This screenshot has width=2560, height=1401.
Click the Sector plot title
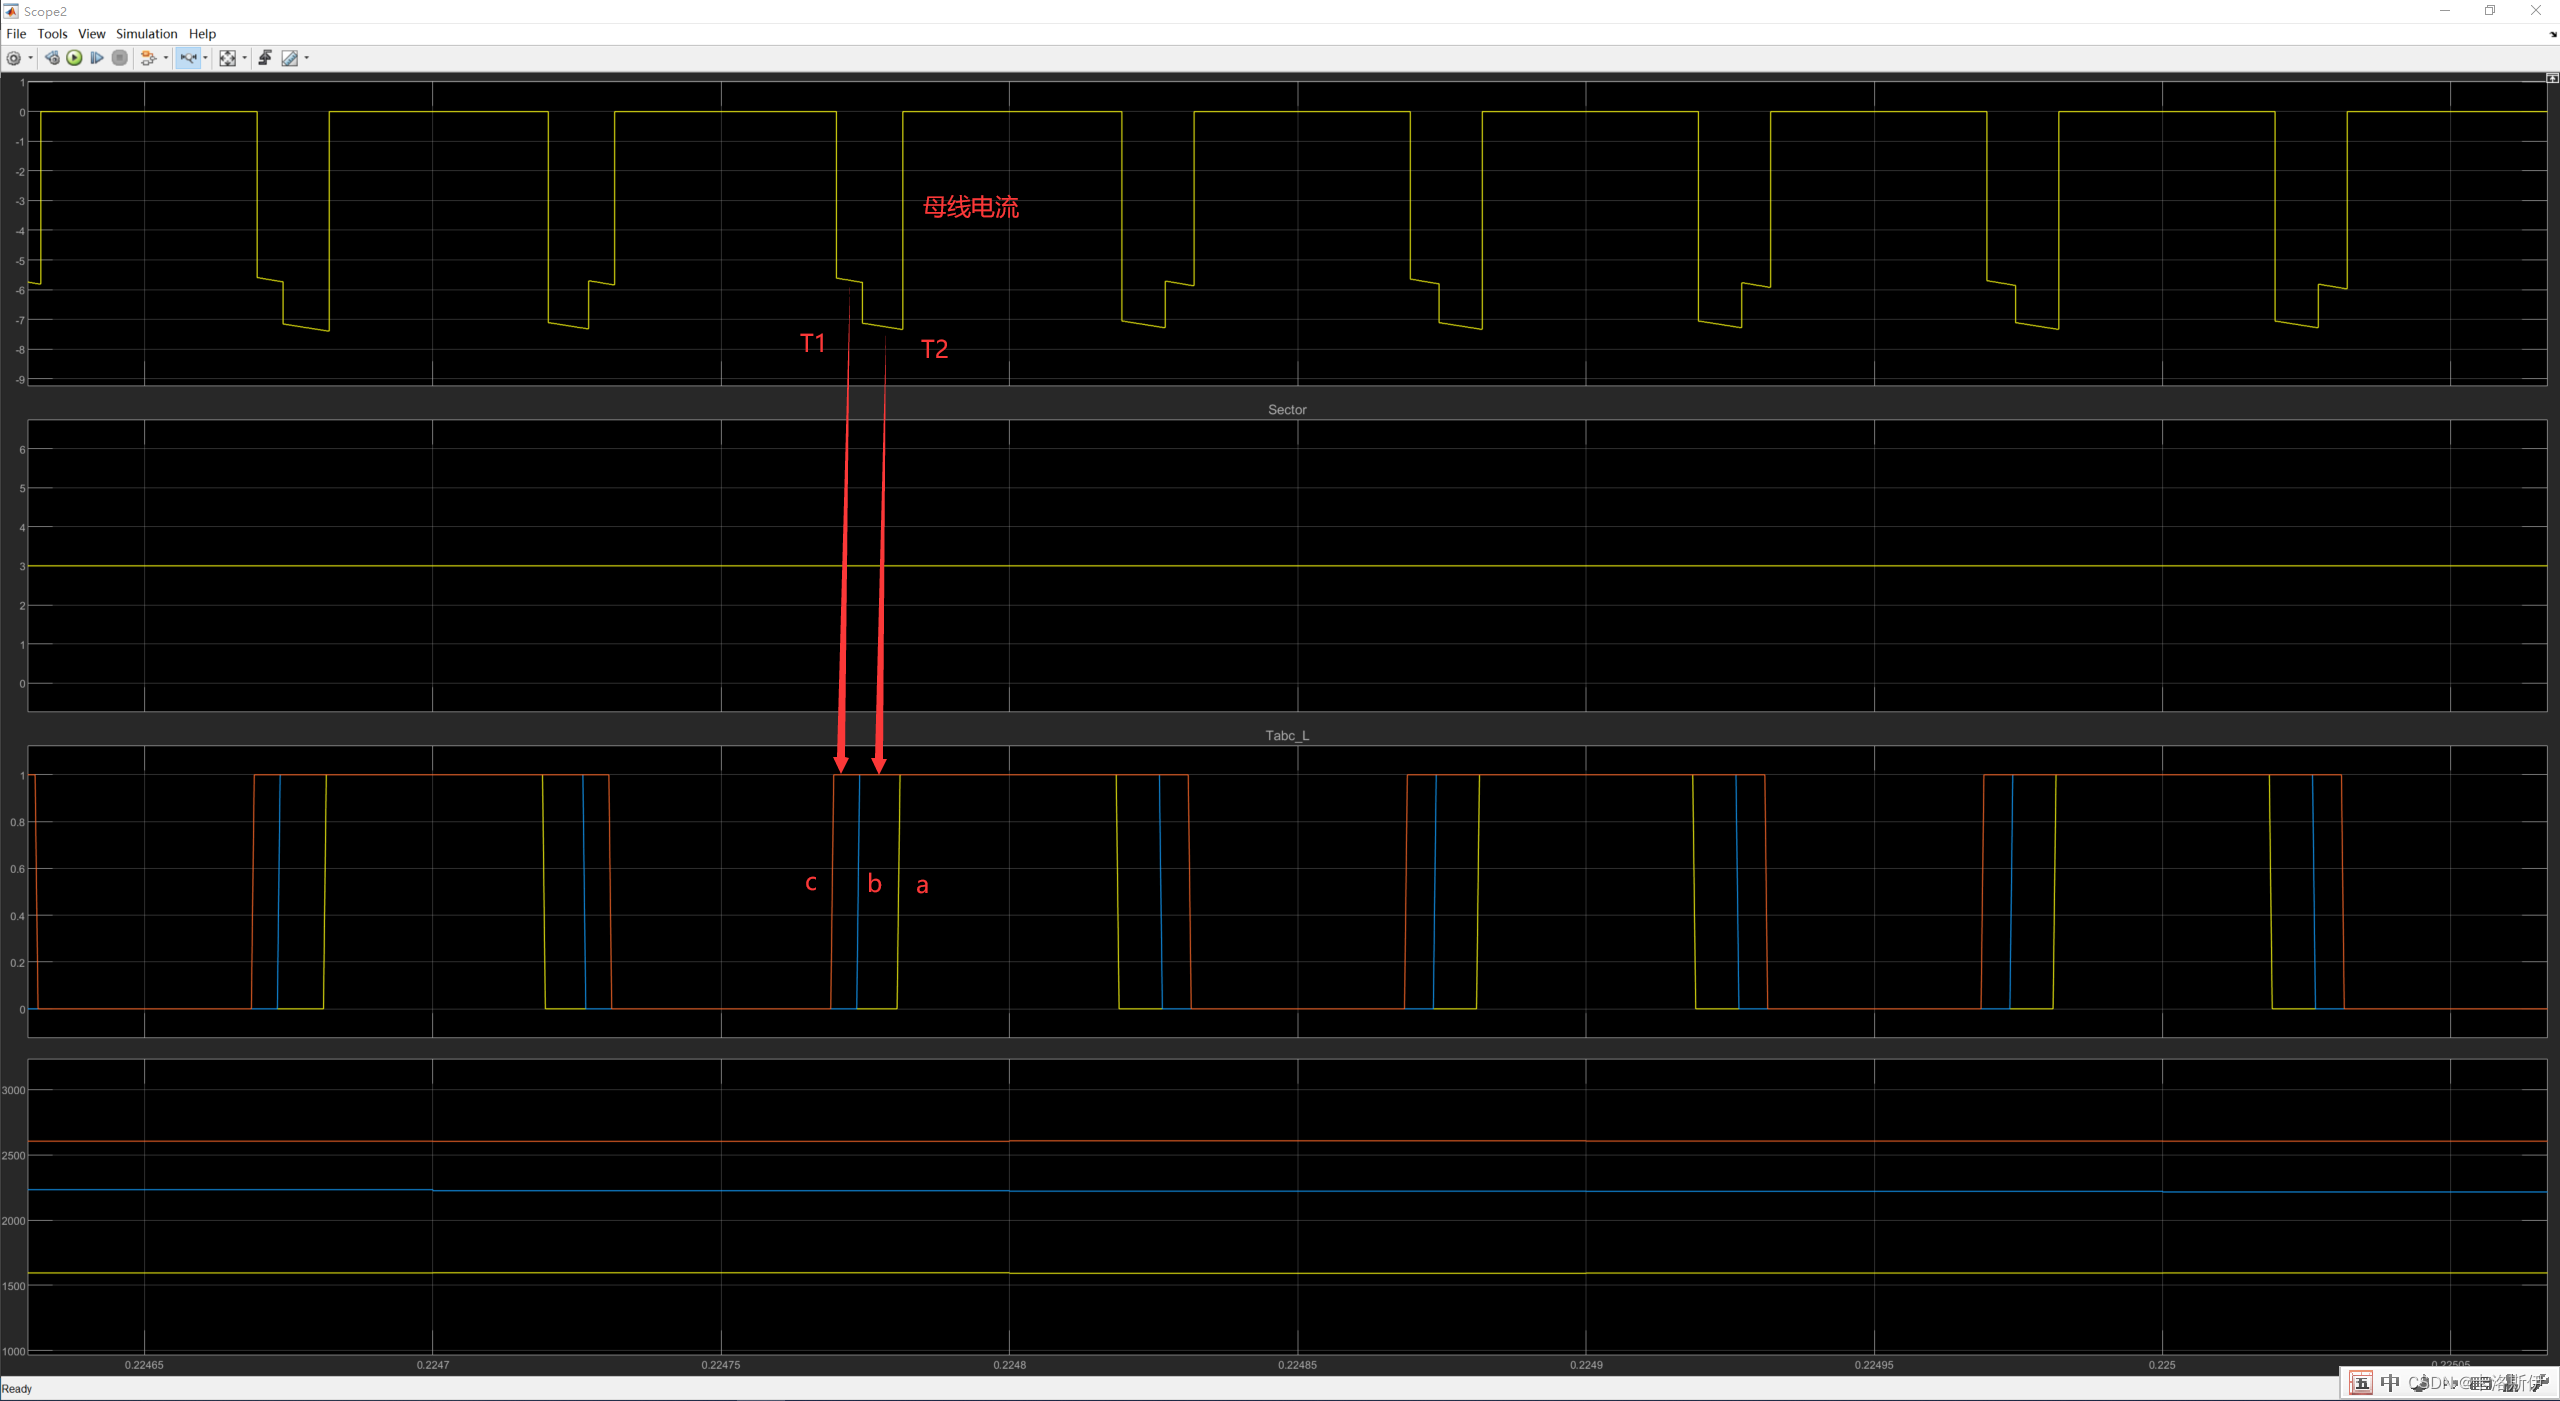click(x=1287, y=410)
